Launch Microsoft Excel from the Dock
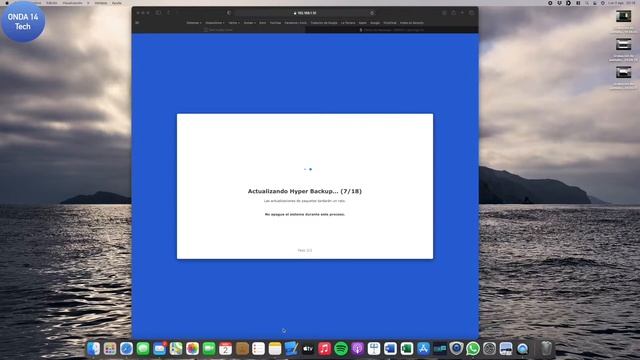Screen dimensions: 640x360 tap(407, 349)
